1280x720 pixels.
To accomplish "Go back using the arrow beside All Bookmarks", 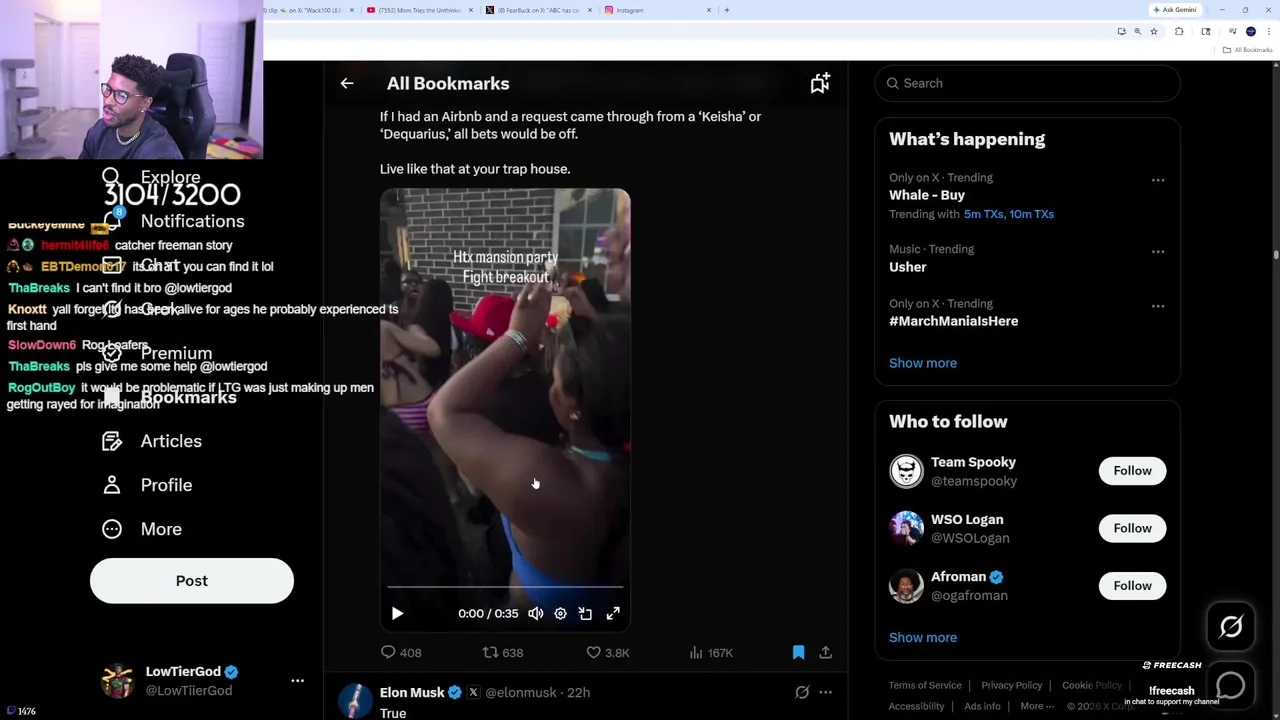I will pos(347,84).
